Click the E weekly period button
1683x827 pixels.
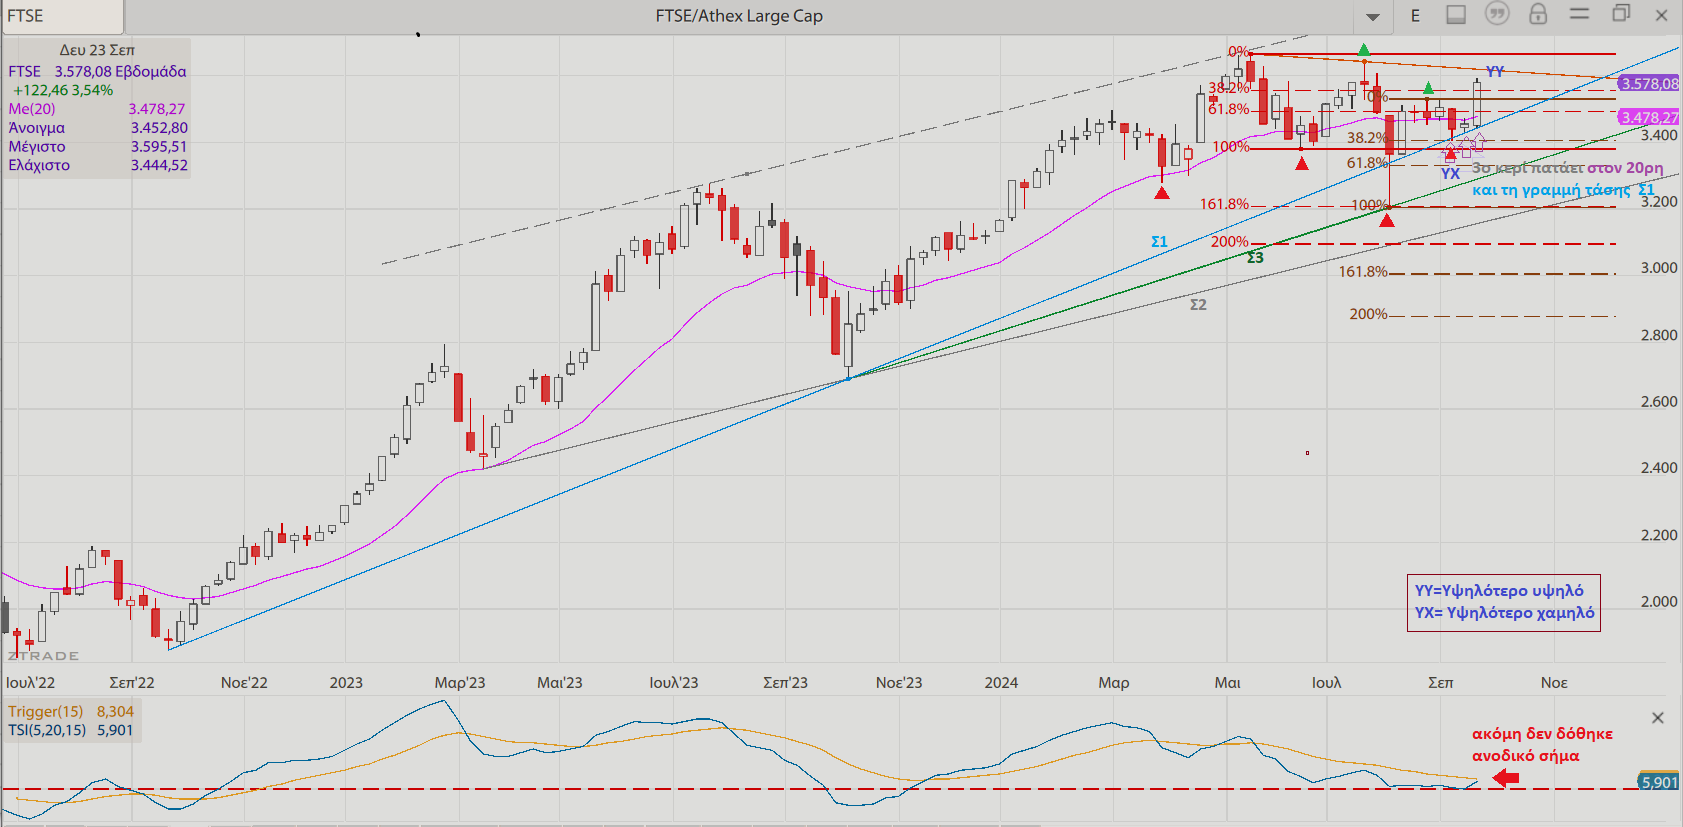tap(1415, 16)
